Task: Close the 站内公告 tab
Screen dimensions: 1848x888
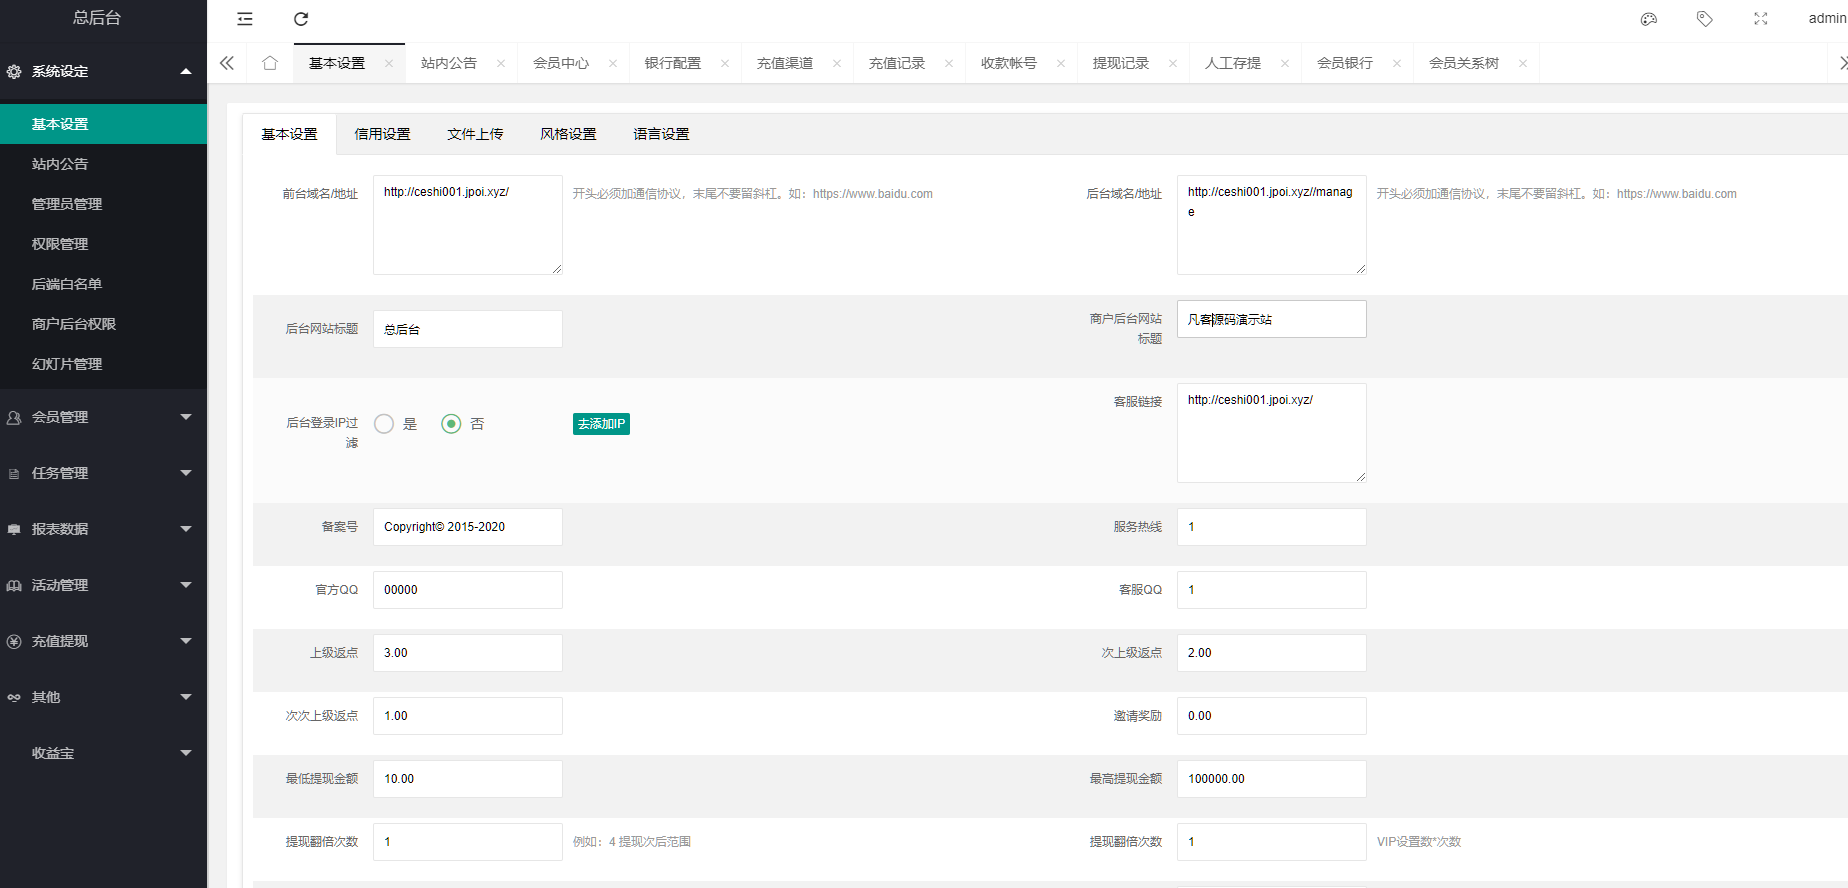Action: [x=501, y=63]
